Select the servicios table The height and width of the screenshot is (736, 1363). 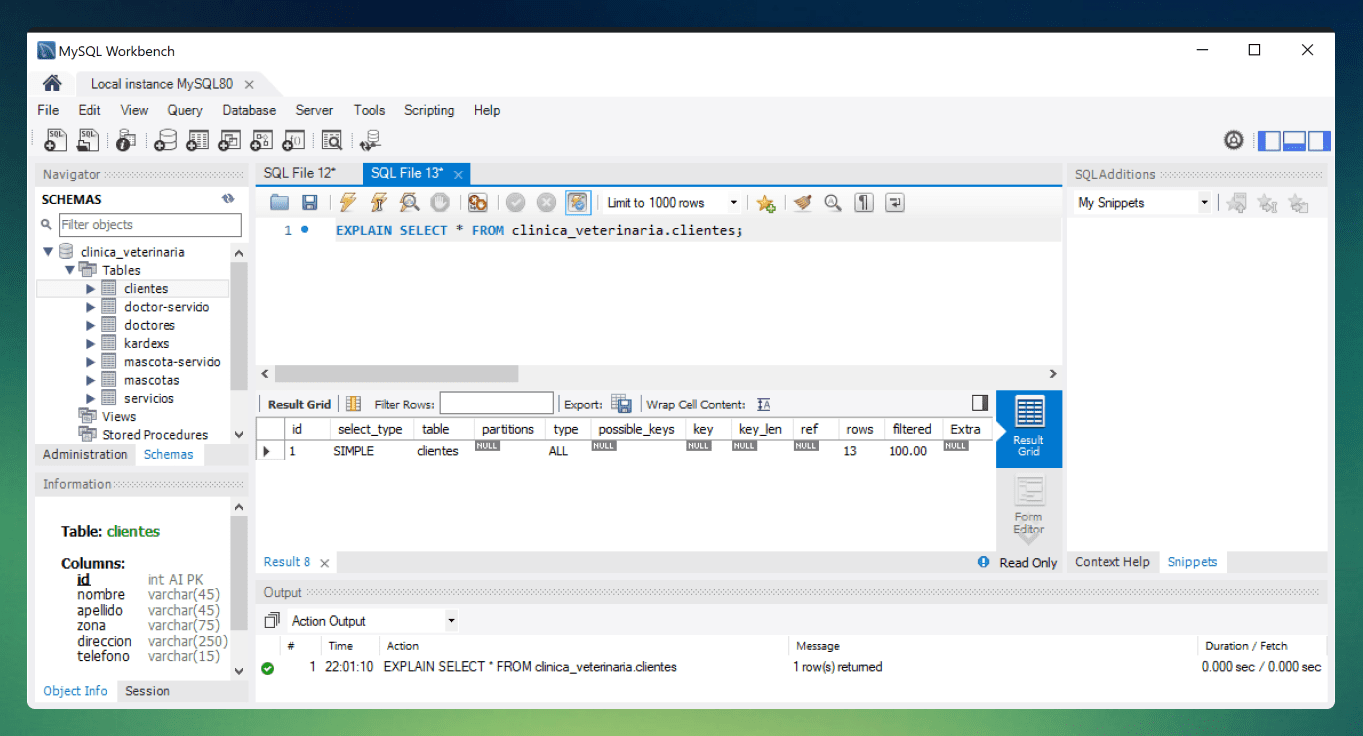[x=149, y=398]
